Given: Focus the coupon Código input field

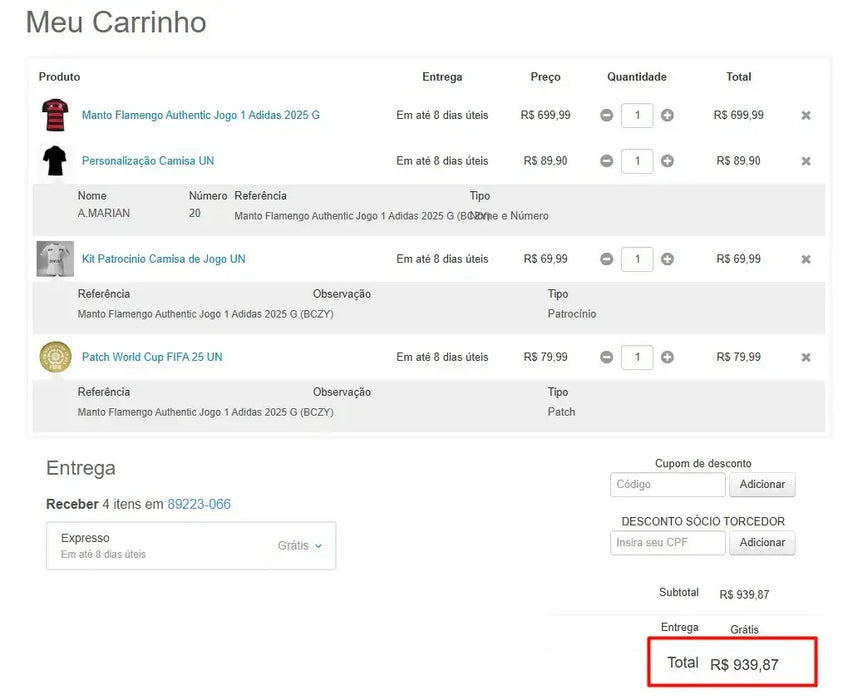Looking at the screenshot, I should (x=667, y=485).
